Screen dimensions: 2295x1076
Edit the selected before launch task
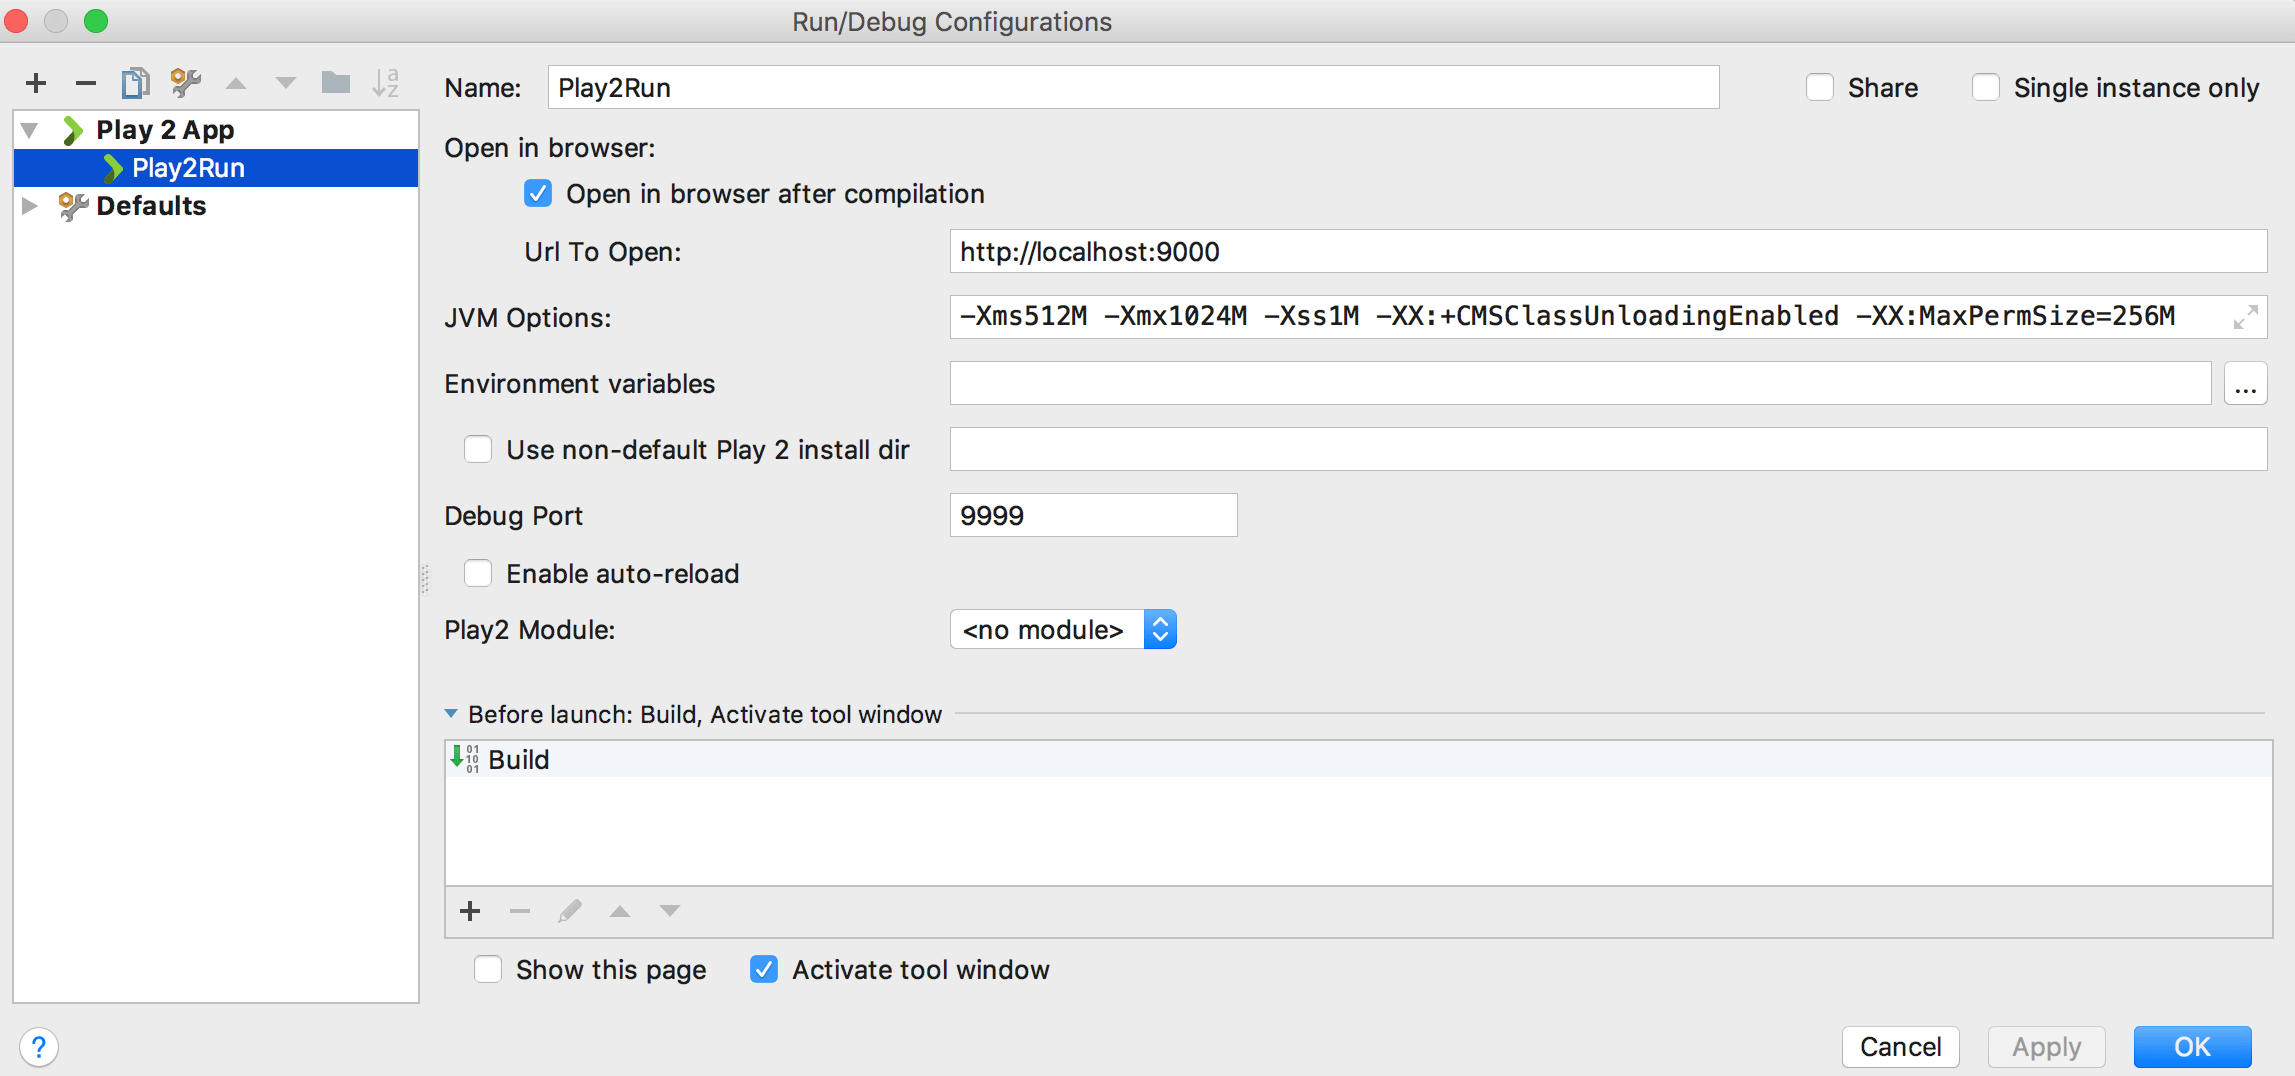pyautogui.click(x=570, y=911)
